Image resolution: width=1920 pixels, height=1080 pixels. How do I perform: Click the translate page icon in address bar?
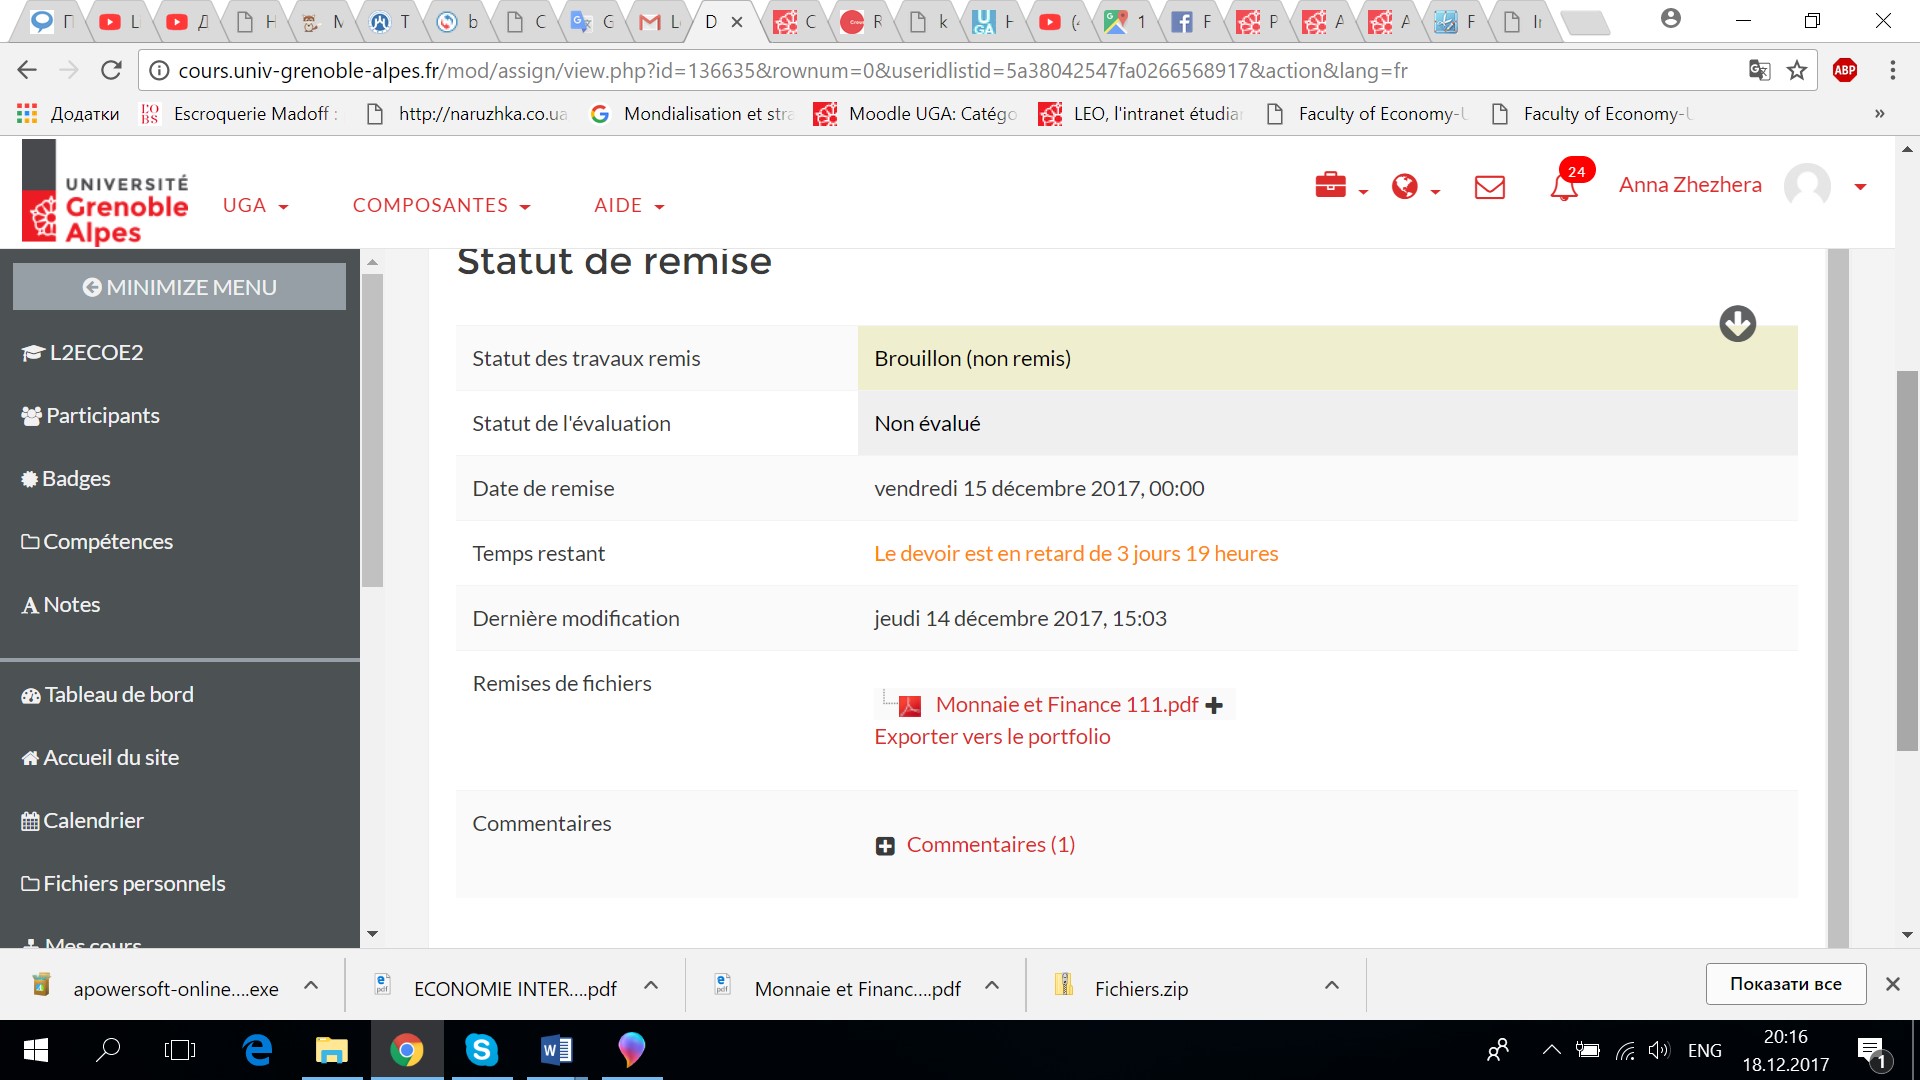(1759, 70)
